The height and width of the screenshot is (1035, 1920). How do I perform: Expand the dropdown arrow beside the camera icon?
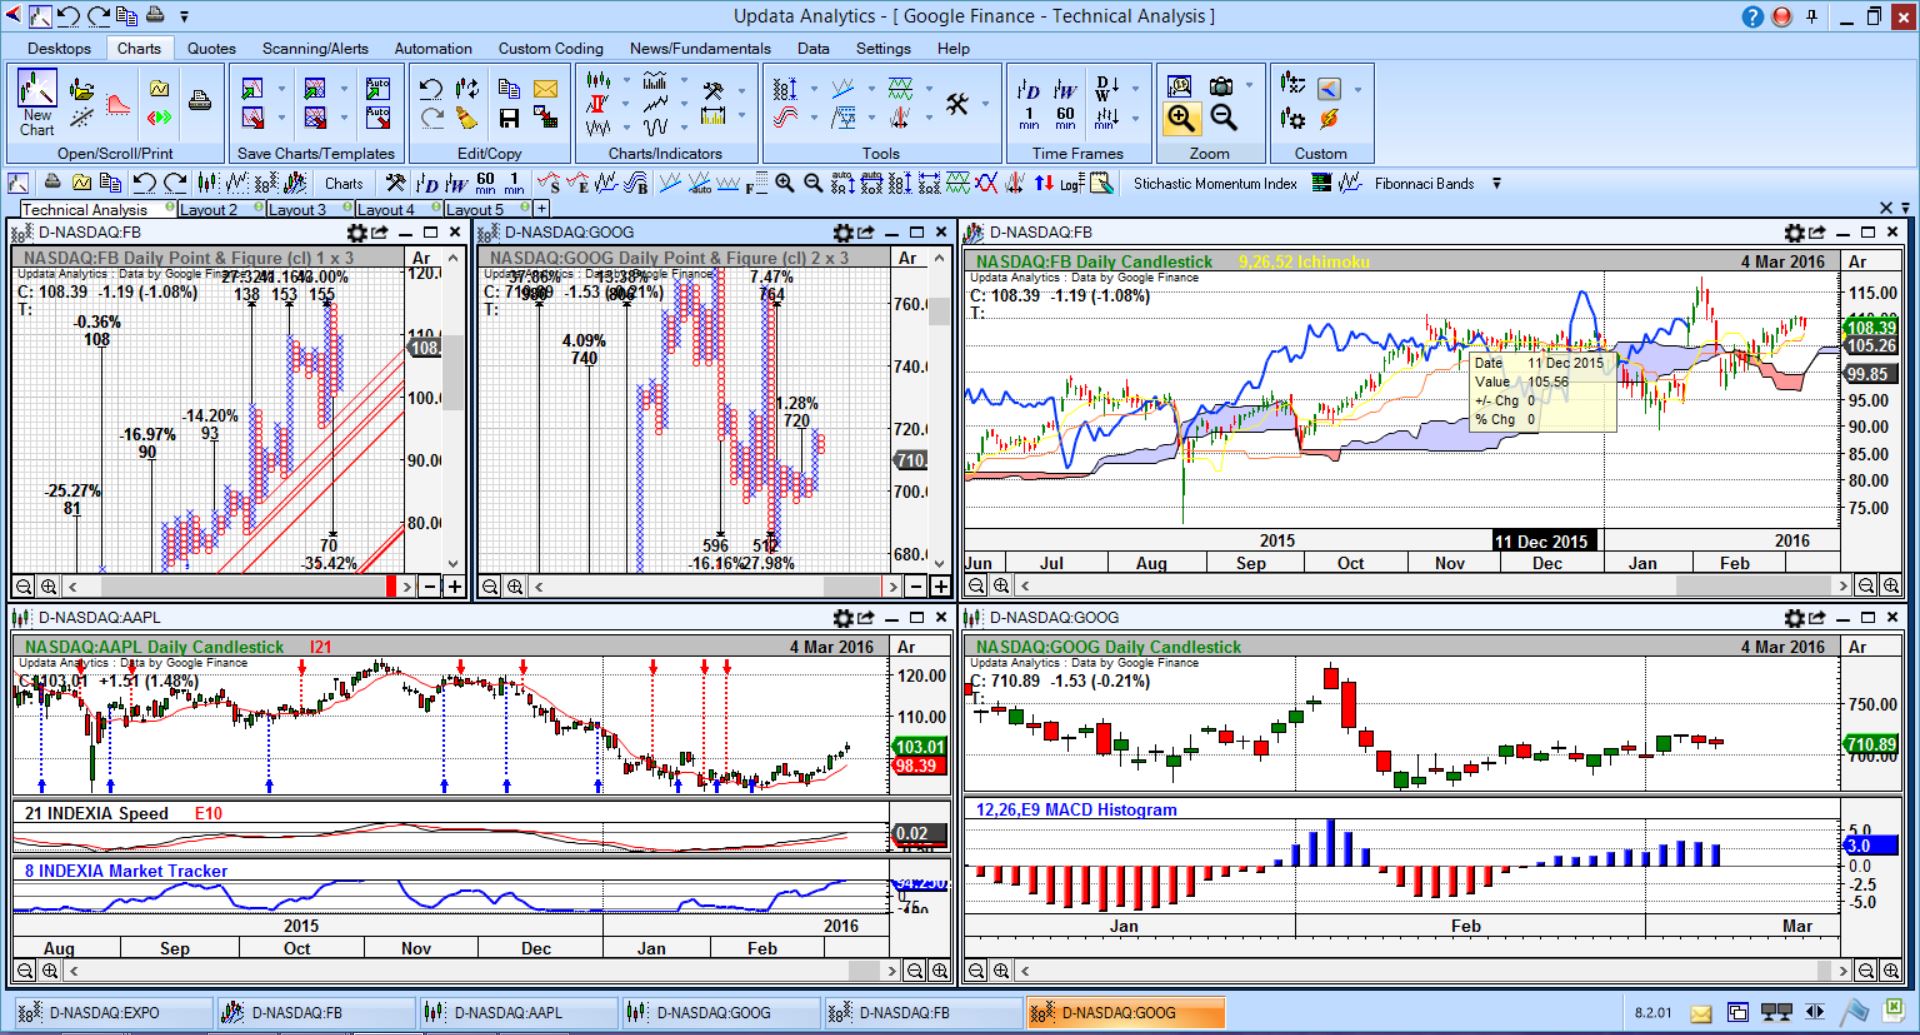(1249, 87)
